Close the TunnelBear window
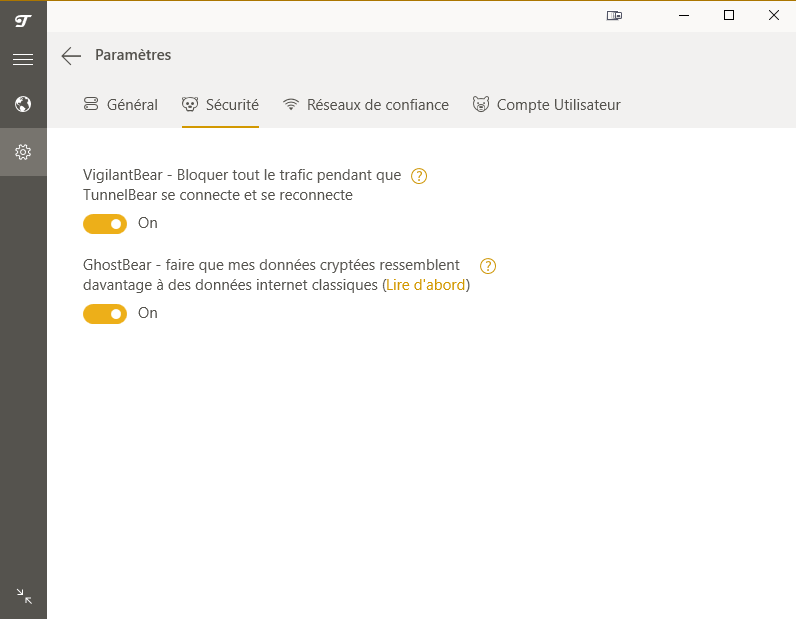Viewport: 796px width, 619px height. click(774, 15)
